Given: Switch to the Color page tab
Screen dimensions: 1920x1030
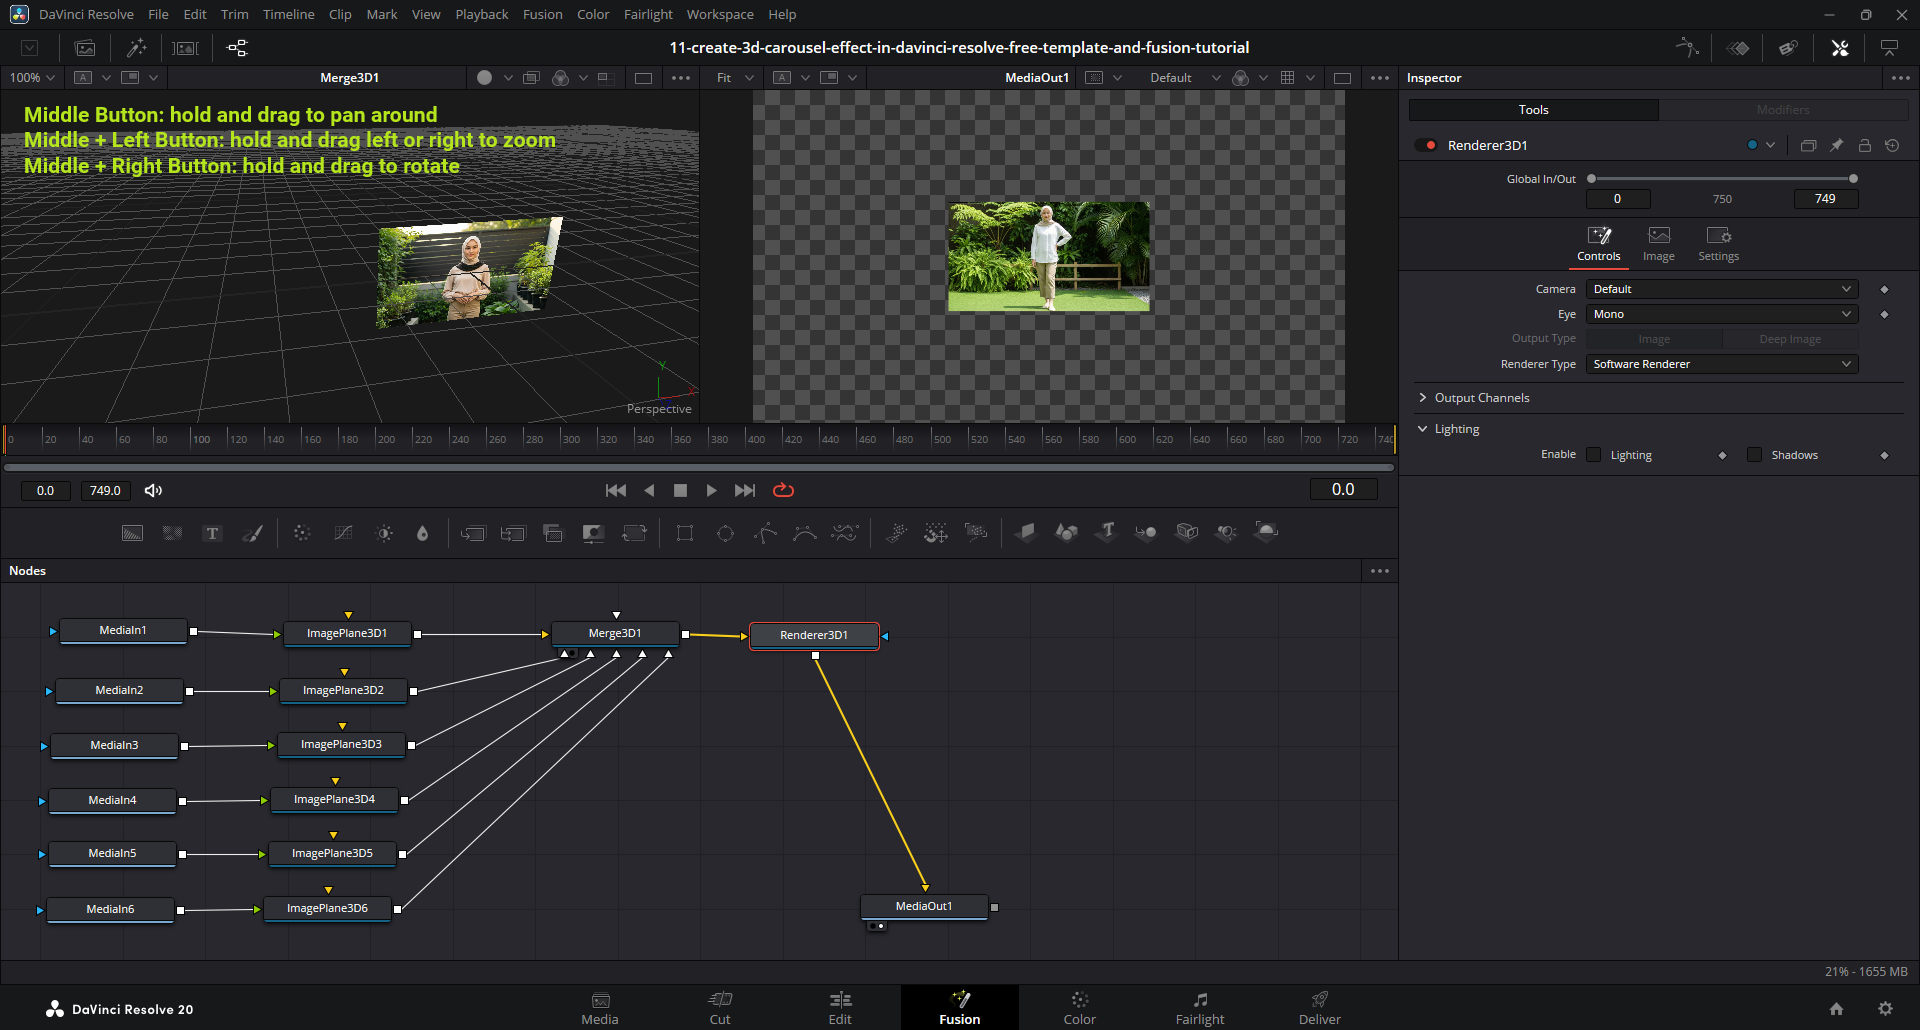Looking at the screenshot, I should click(1079, 1007).
